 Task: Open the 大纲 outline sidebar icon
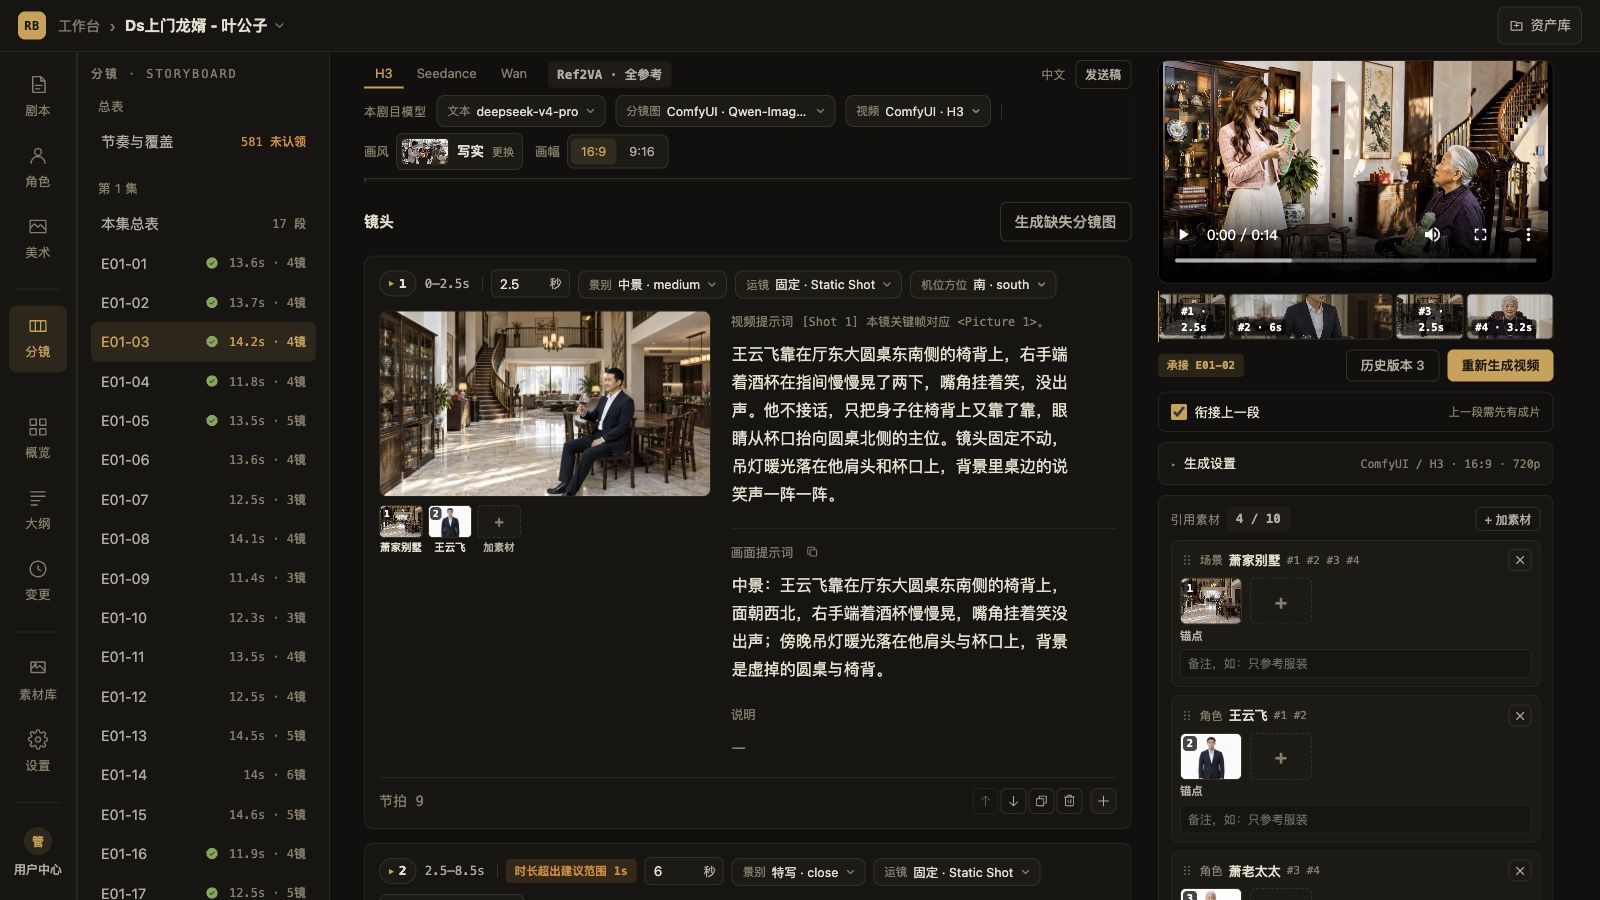click(x=38, y=509)
